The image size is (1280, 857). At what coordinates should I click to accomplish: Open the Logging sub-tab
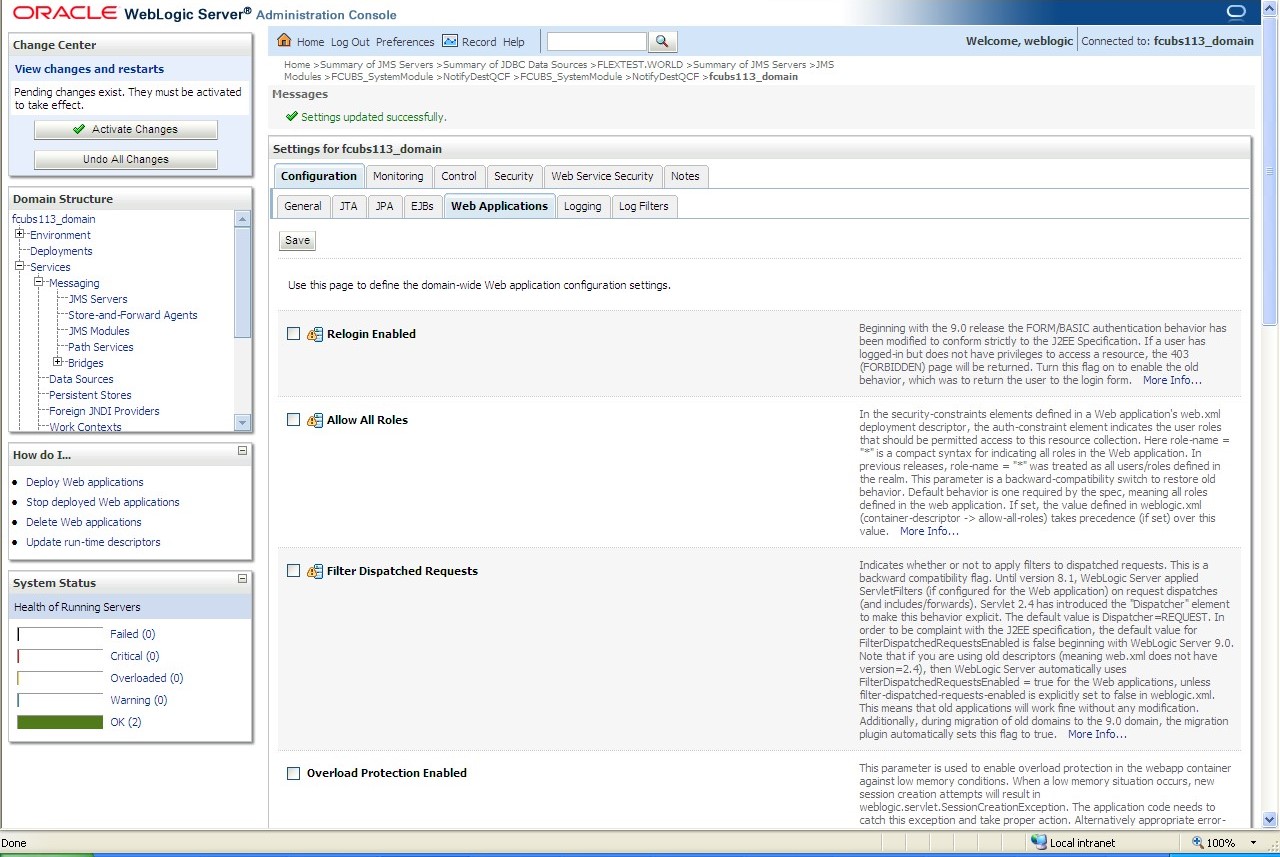(x=582, y=206)
